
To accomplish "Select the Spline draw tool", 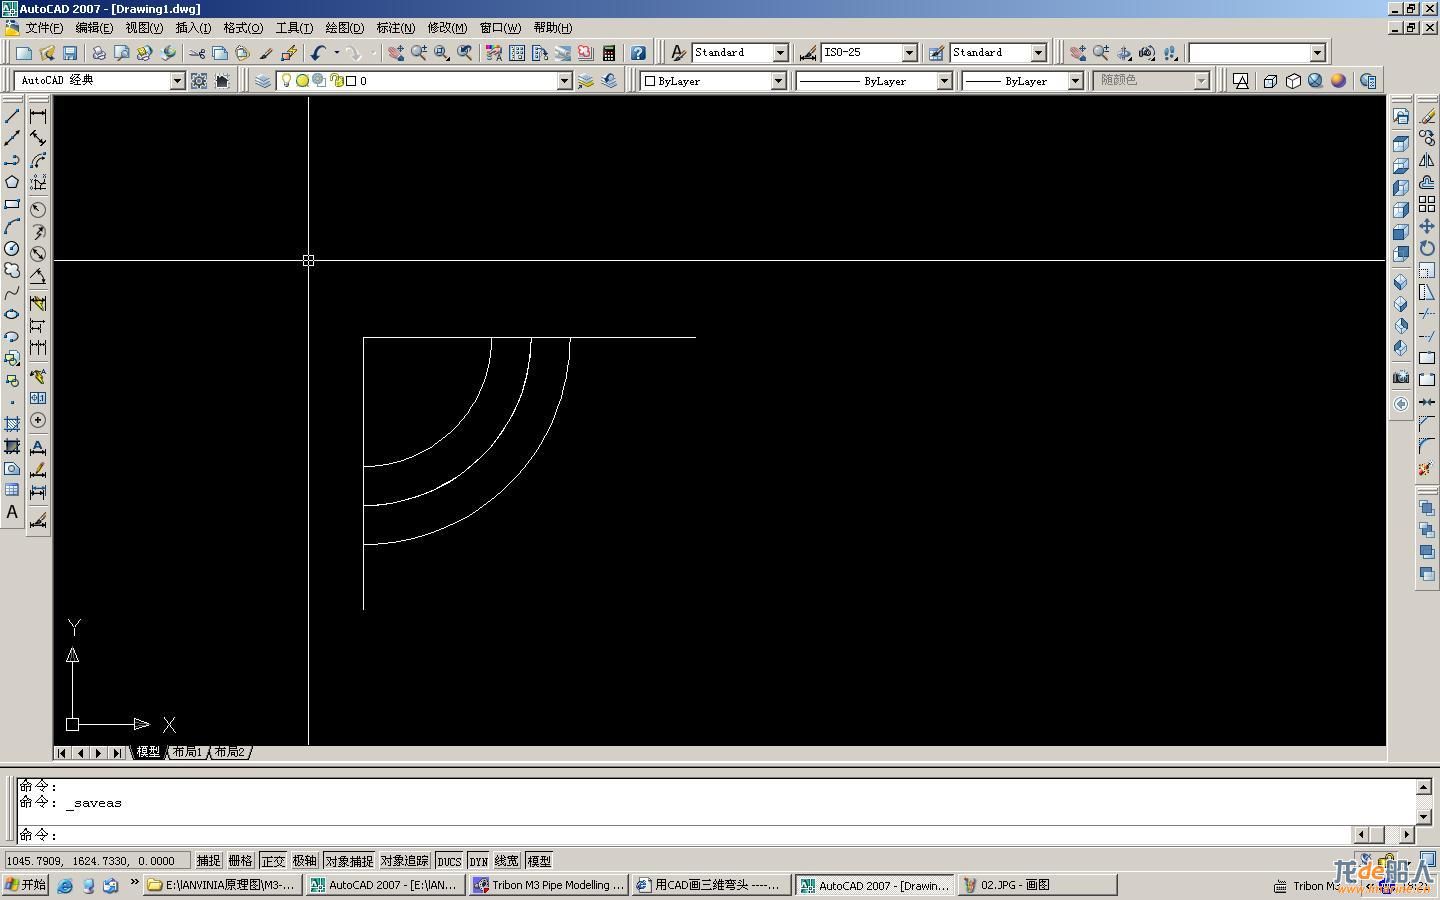I will point(12,292).
